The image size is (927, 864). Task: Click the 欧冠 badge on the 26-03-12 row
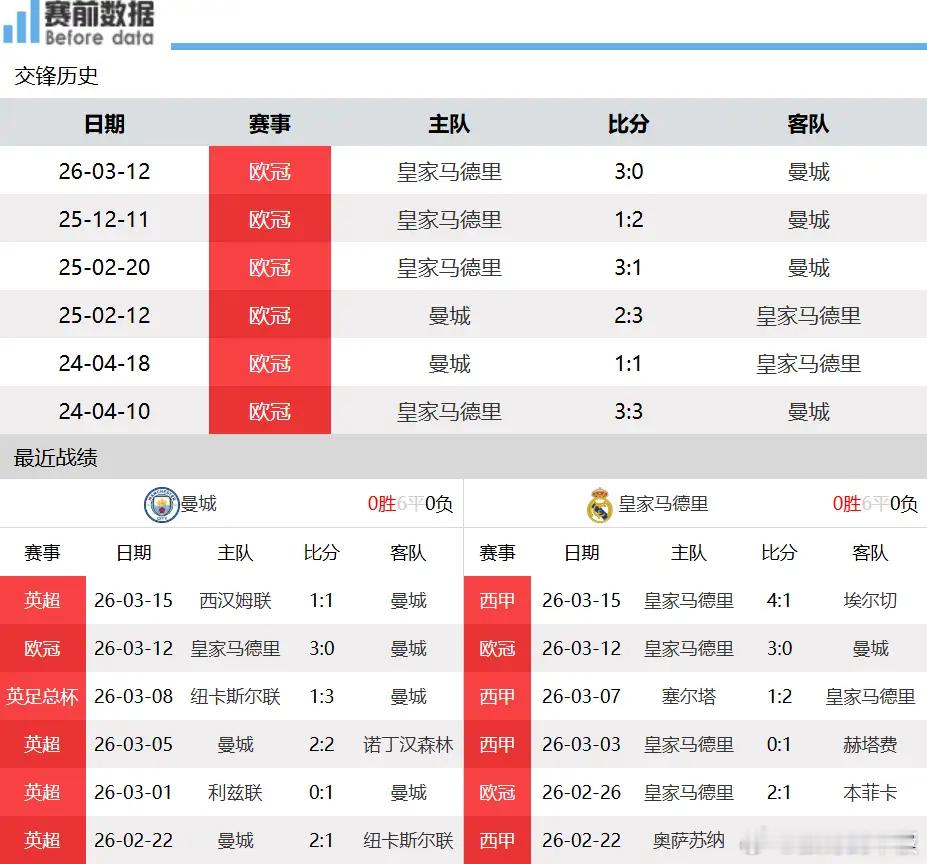coord(270,170)
